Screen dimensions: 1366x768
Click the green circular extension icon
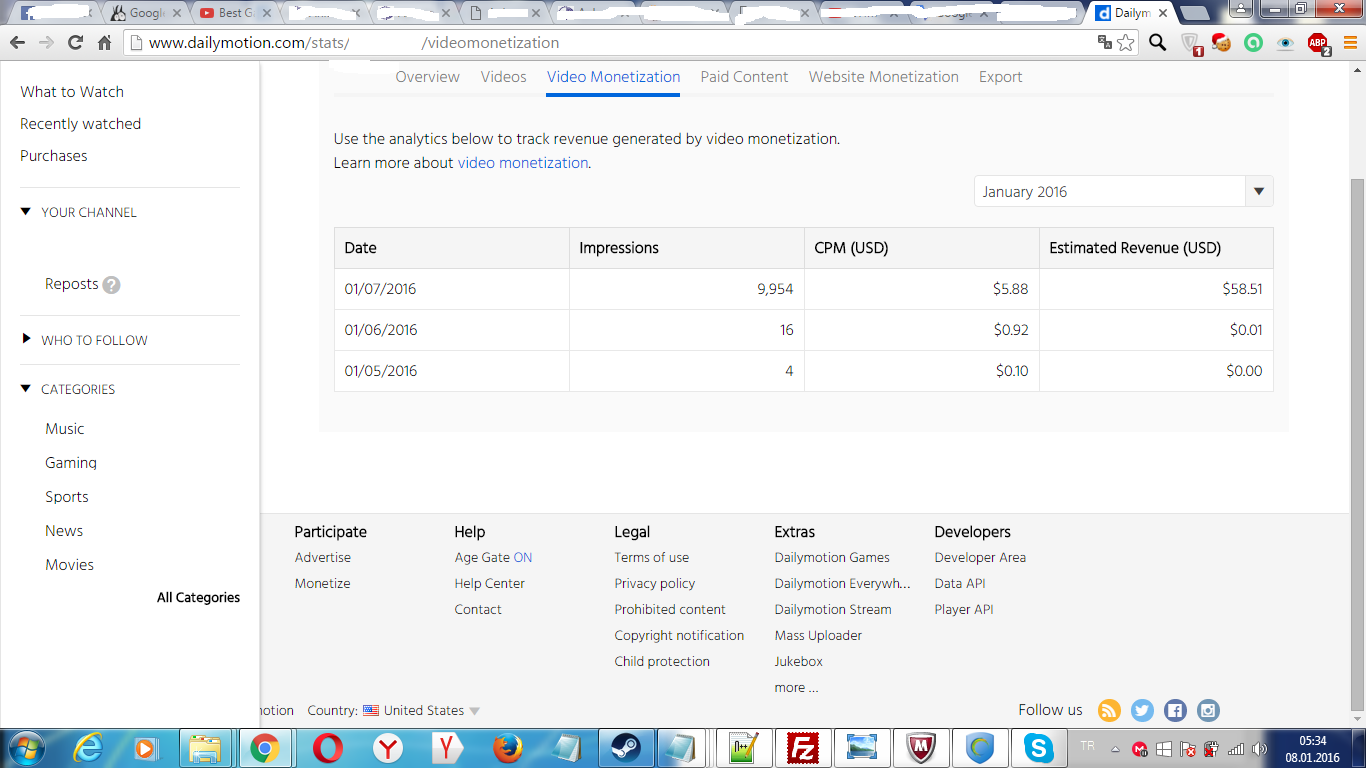coord(1253,43)
